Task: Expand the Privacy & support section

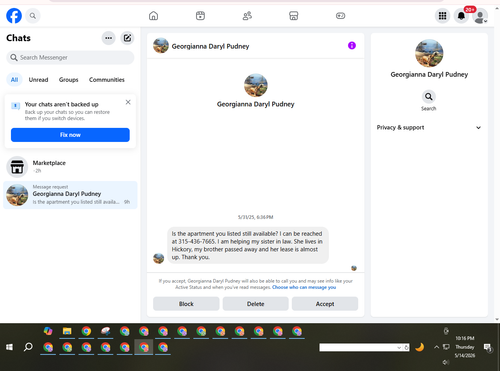Action: pos(429,128)
